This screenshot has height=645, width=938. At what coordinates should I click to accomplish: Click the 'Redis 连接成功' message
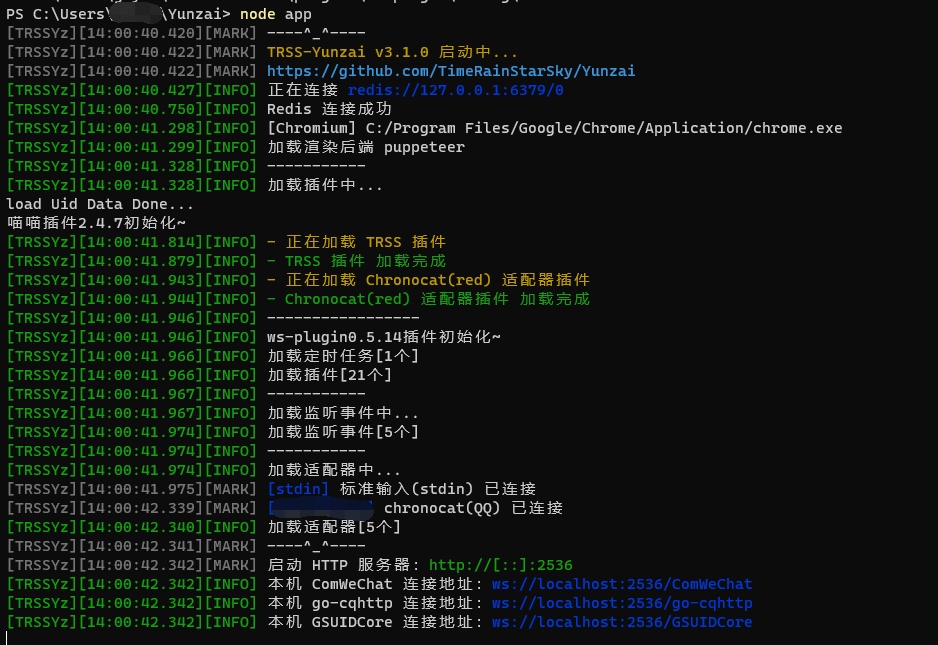[329, 109]
